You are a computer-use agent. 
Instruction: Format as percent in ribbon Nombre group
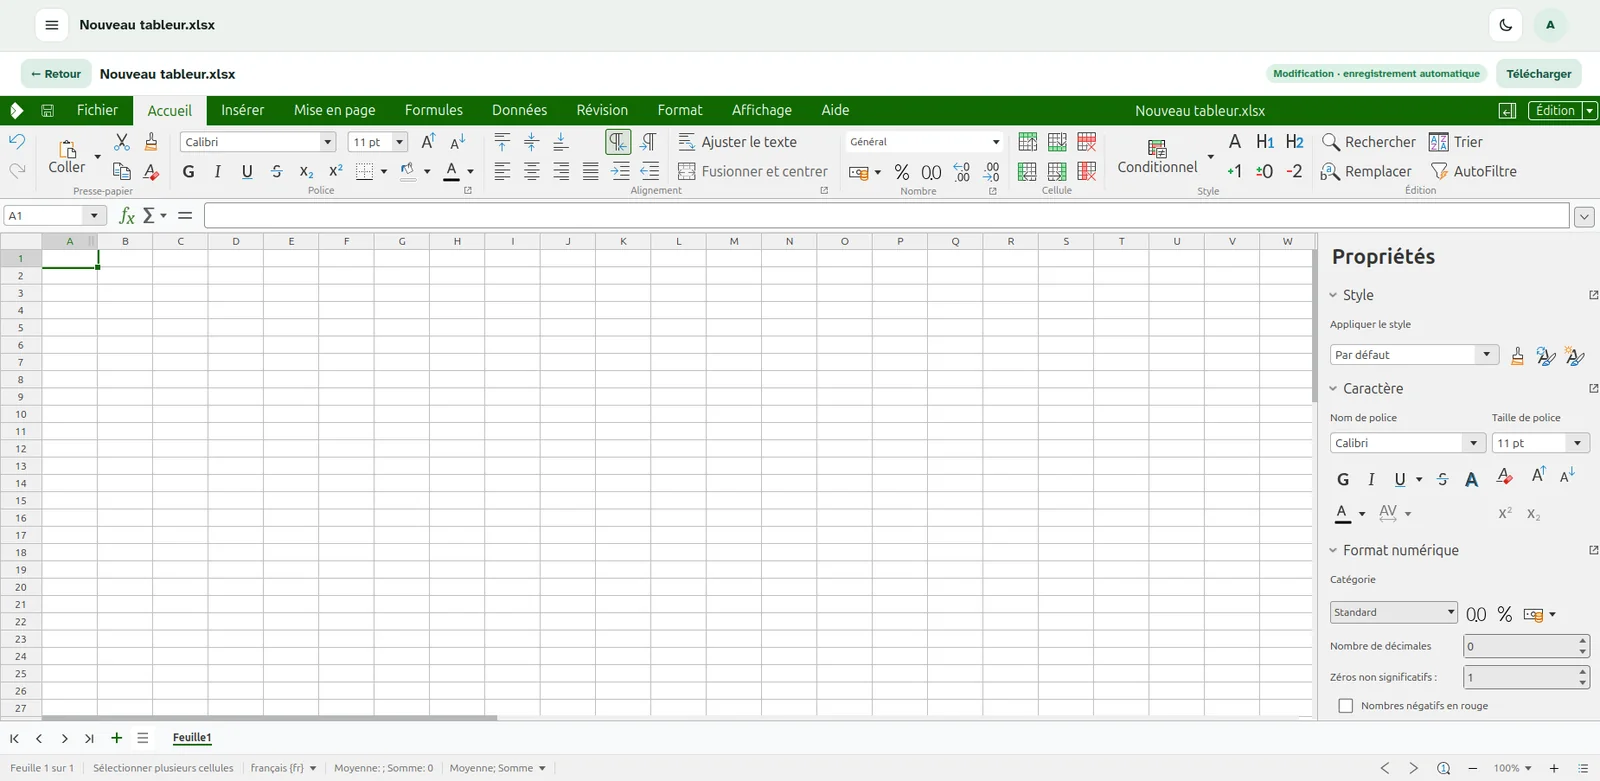(902, 172)
